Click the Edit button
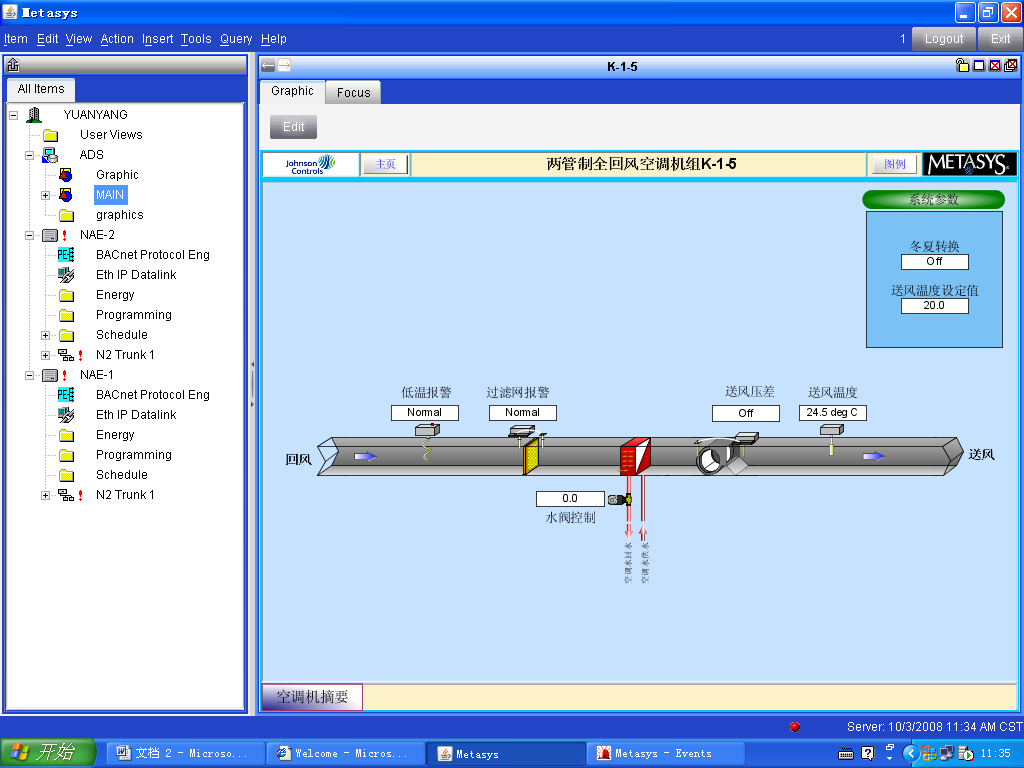Screen dimensions: 1024x768 293,127
